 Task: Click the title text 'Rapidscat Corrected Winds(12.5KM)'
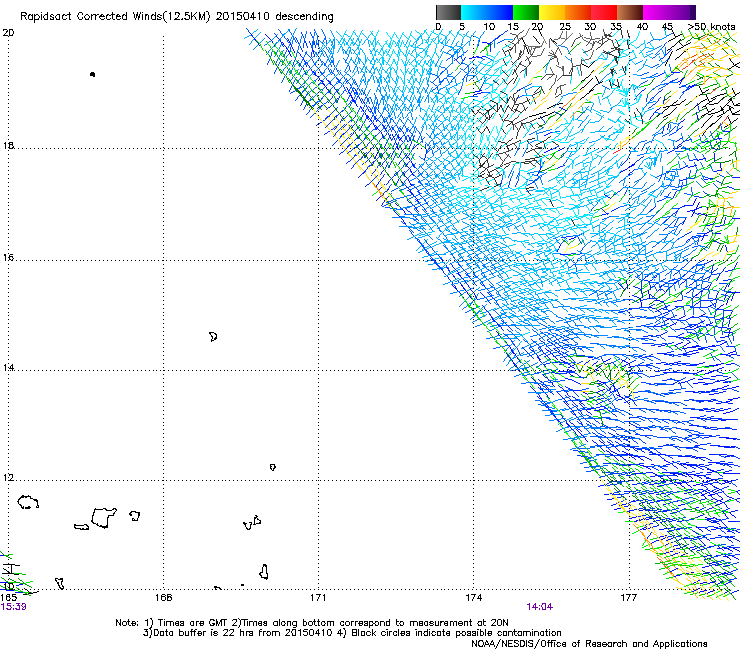pos(115,17)
